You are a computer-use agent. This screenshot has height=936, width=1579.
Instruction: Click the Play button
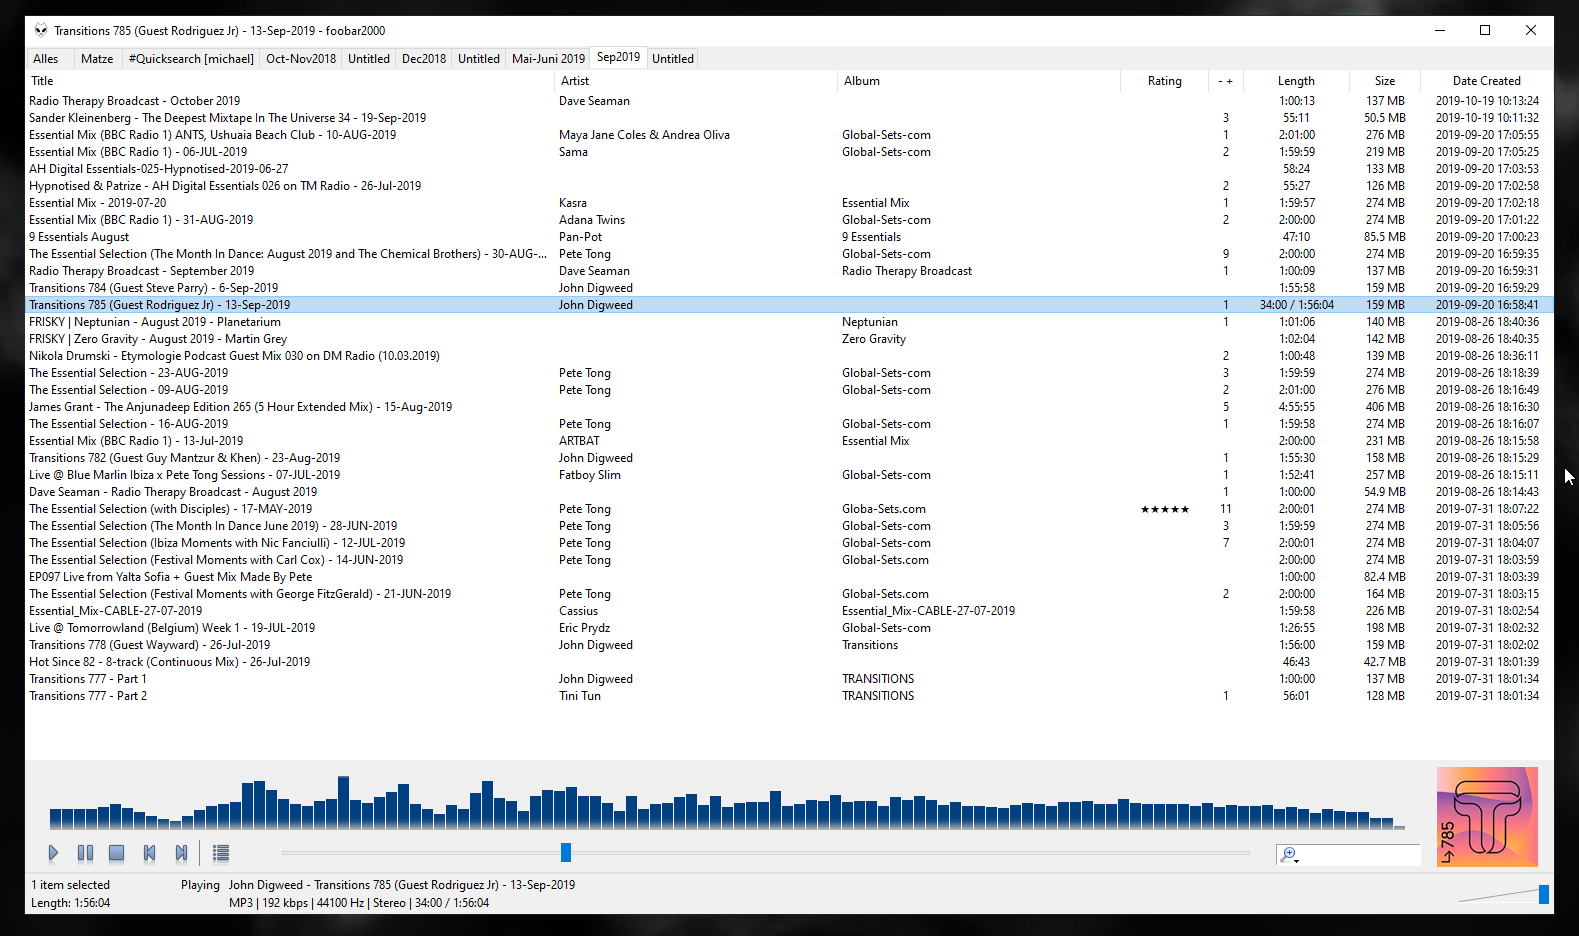point(53,853)
